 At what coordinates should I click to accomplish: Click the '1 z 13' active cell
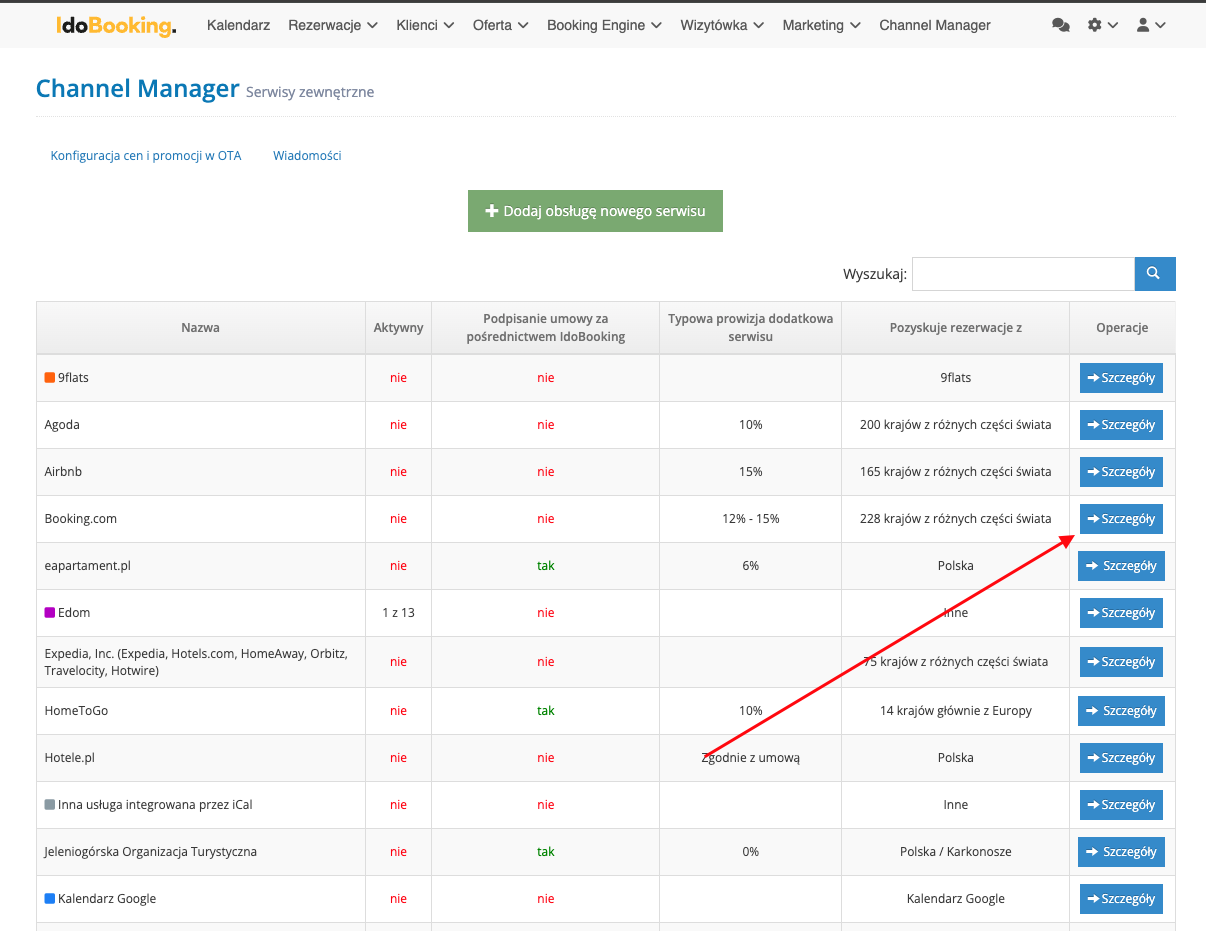[x=398, y=613]
